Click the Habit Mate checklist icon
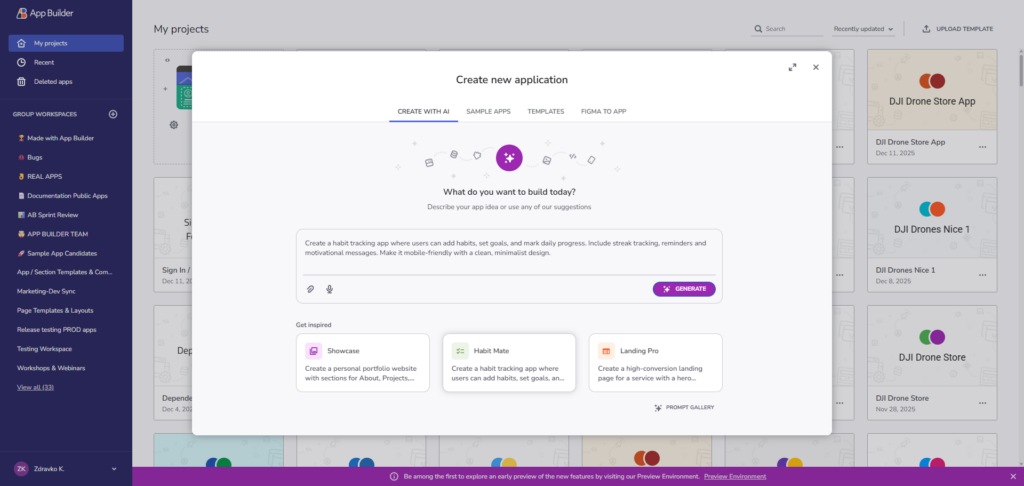Image resolution: width=1024 pixels, height=486 pixels. pyautogui.click(x=460, y=351)
